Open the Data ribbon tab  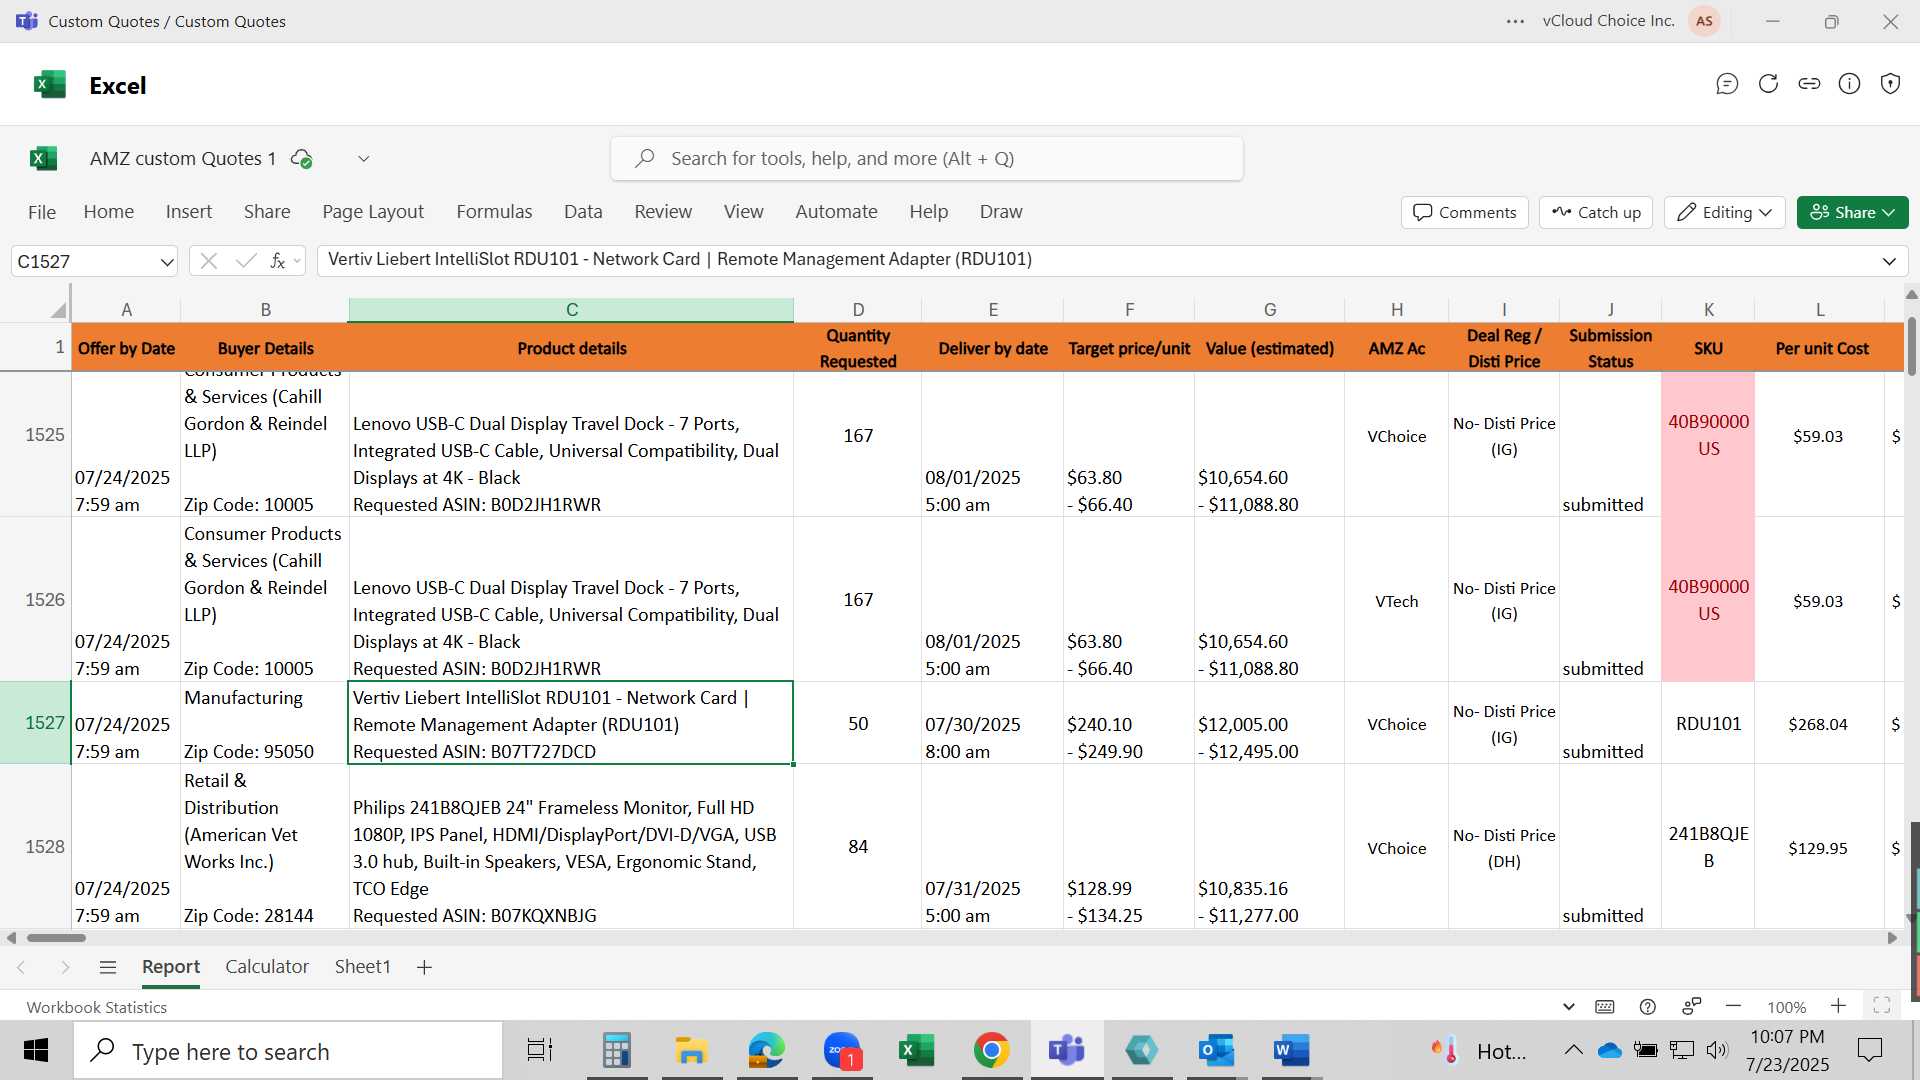pyautogui.click(x=583, y=212)
